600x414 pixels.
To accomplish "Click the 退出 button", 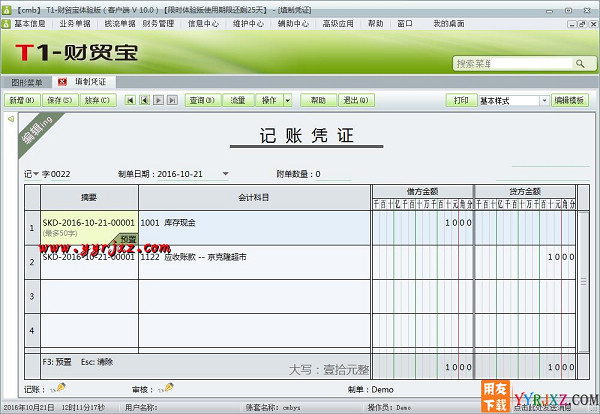I will pos(356,101).
